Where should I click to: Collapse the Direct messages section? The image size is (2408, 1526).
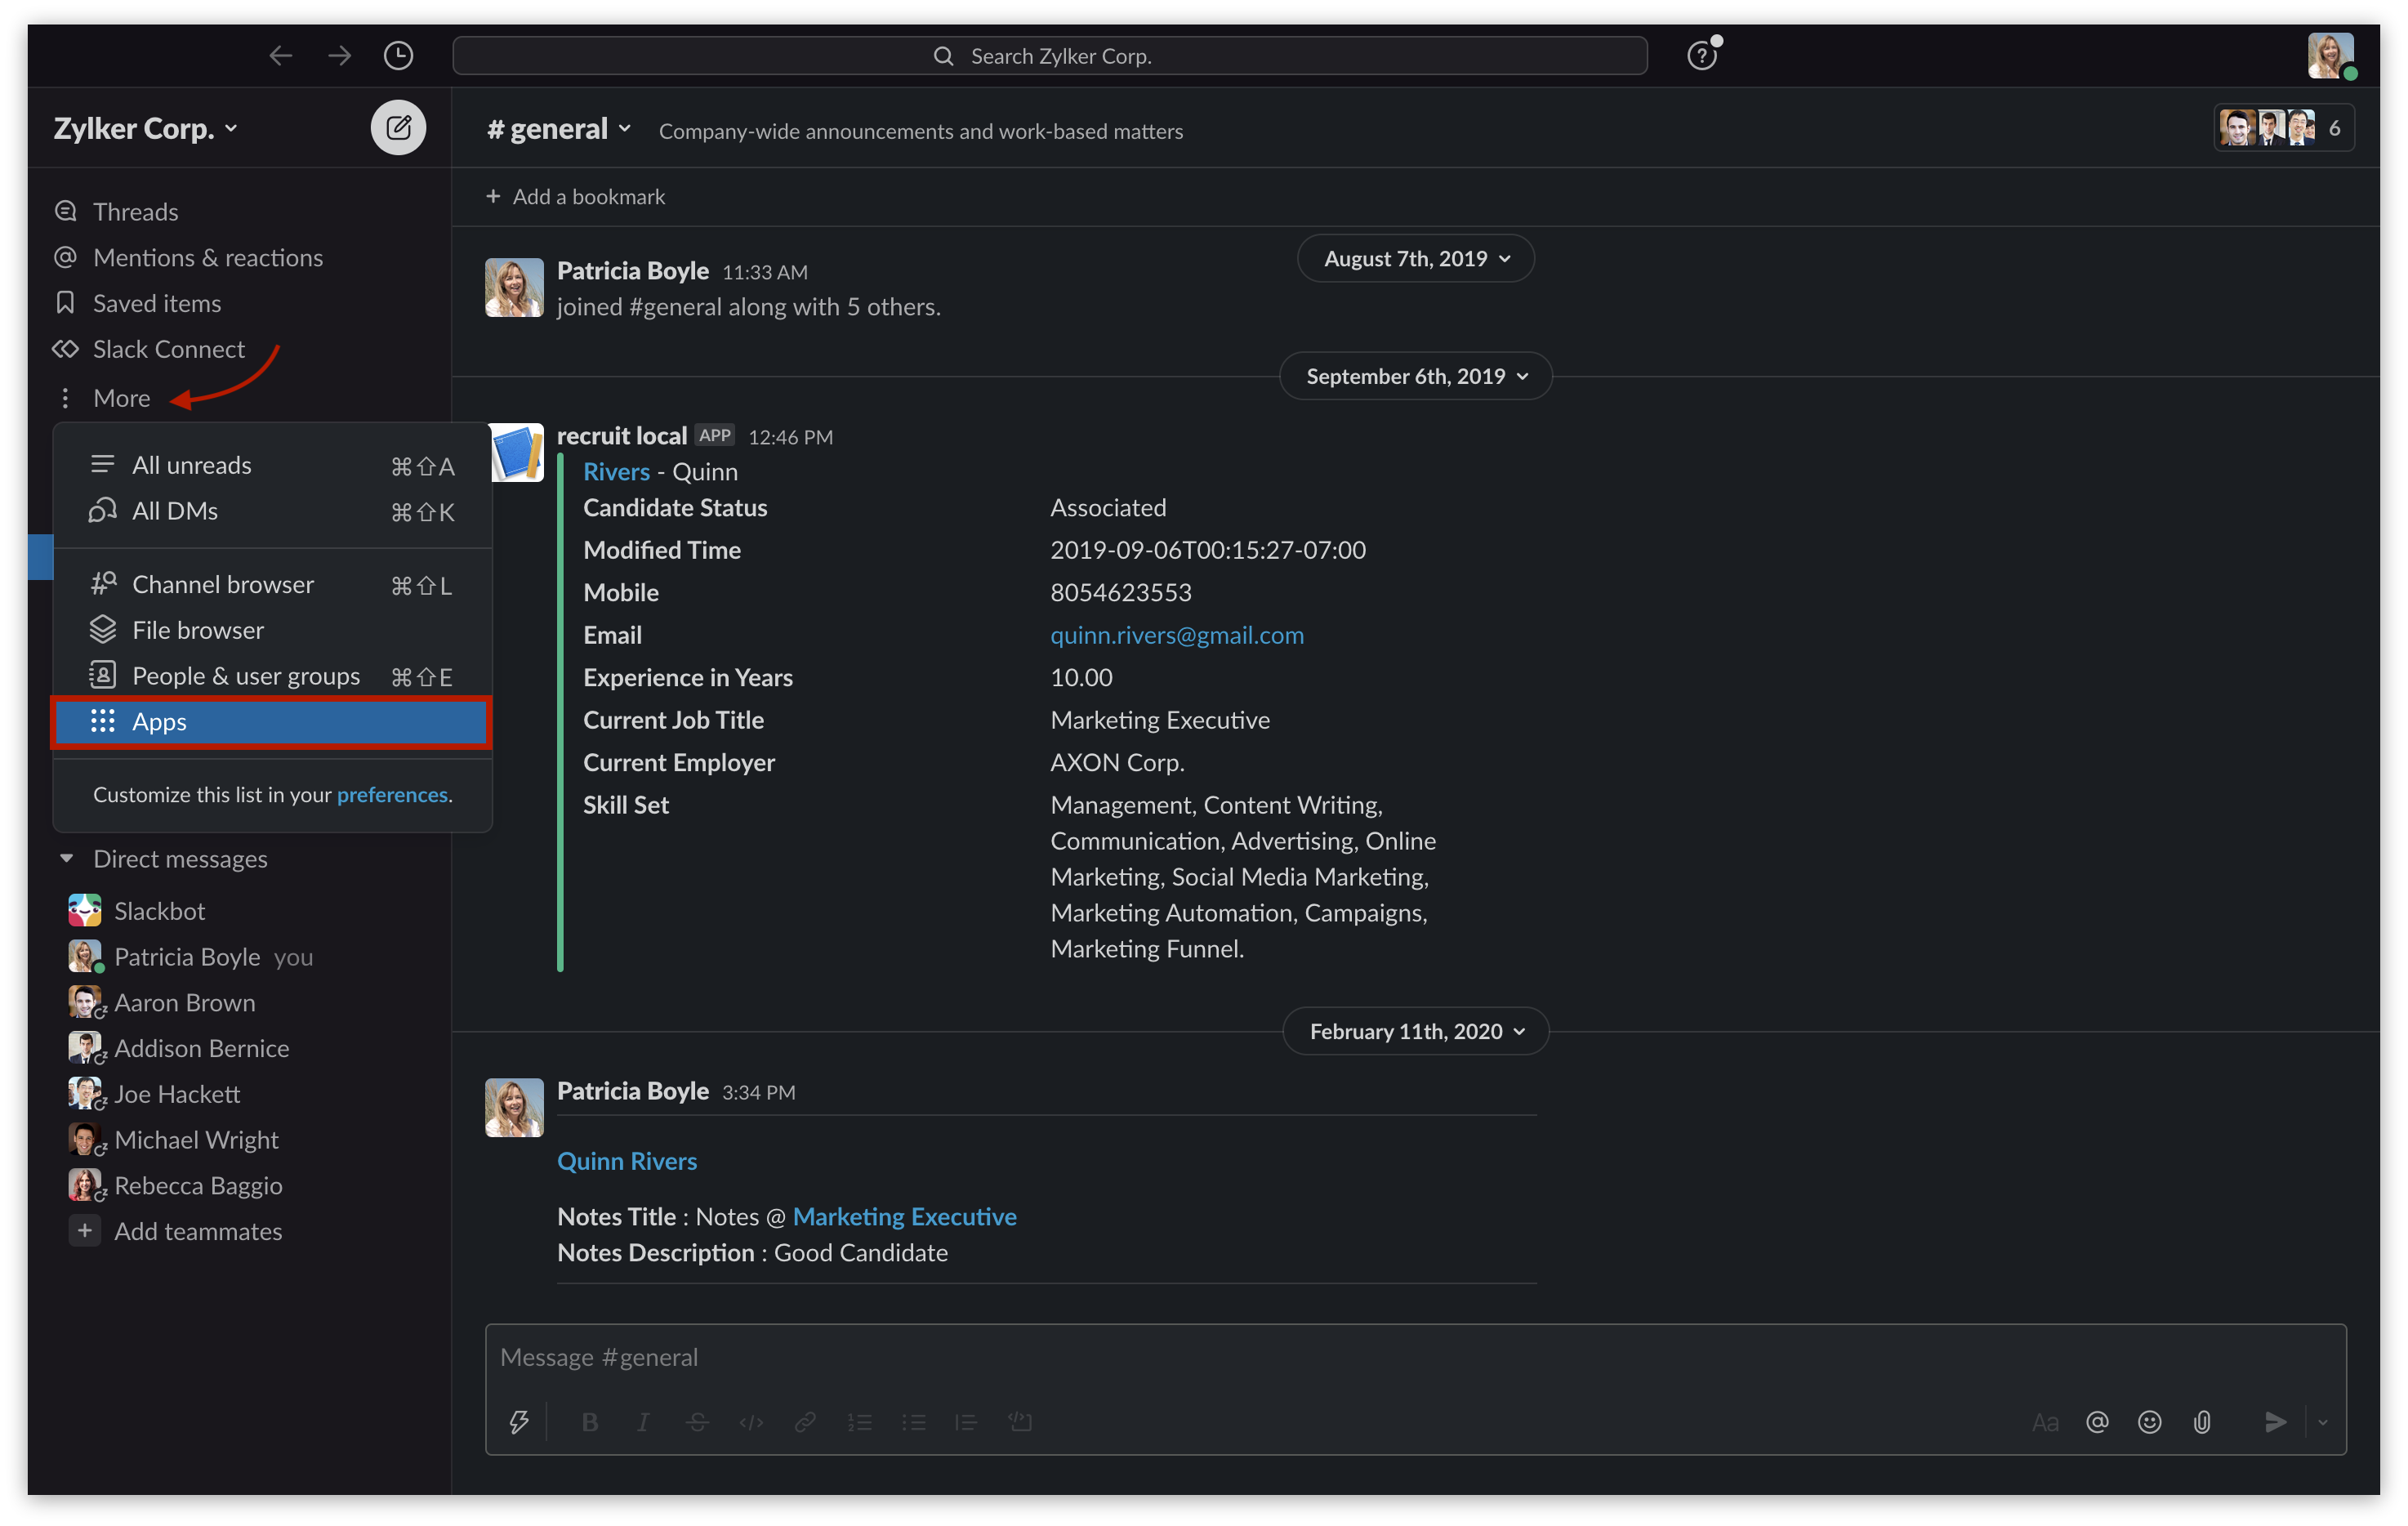(x=67, y=858)
